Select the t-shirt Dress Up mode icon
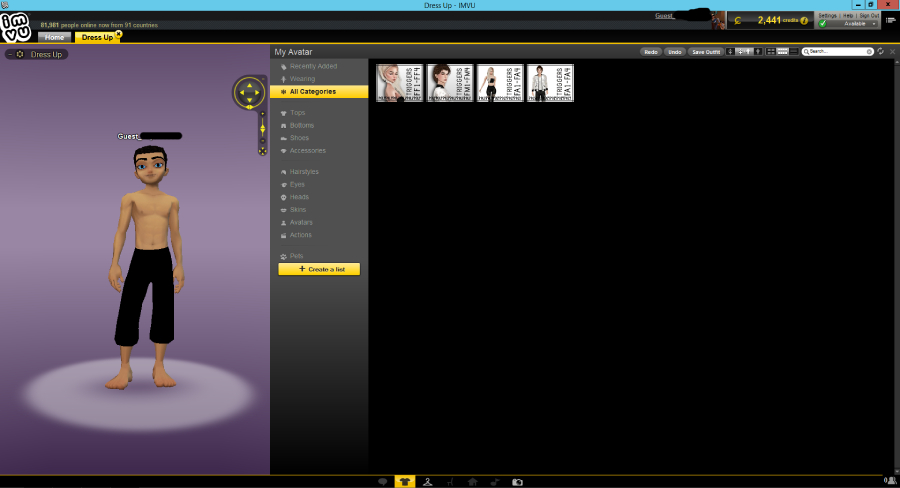900x488 pixels. pyautogui.click(x=405, y=482)
